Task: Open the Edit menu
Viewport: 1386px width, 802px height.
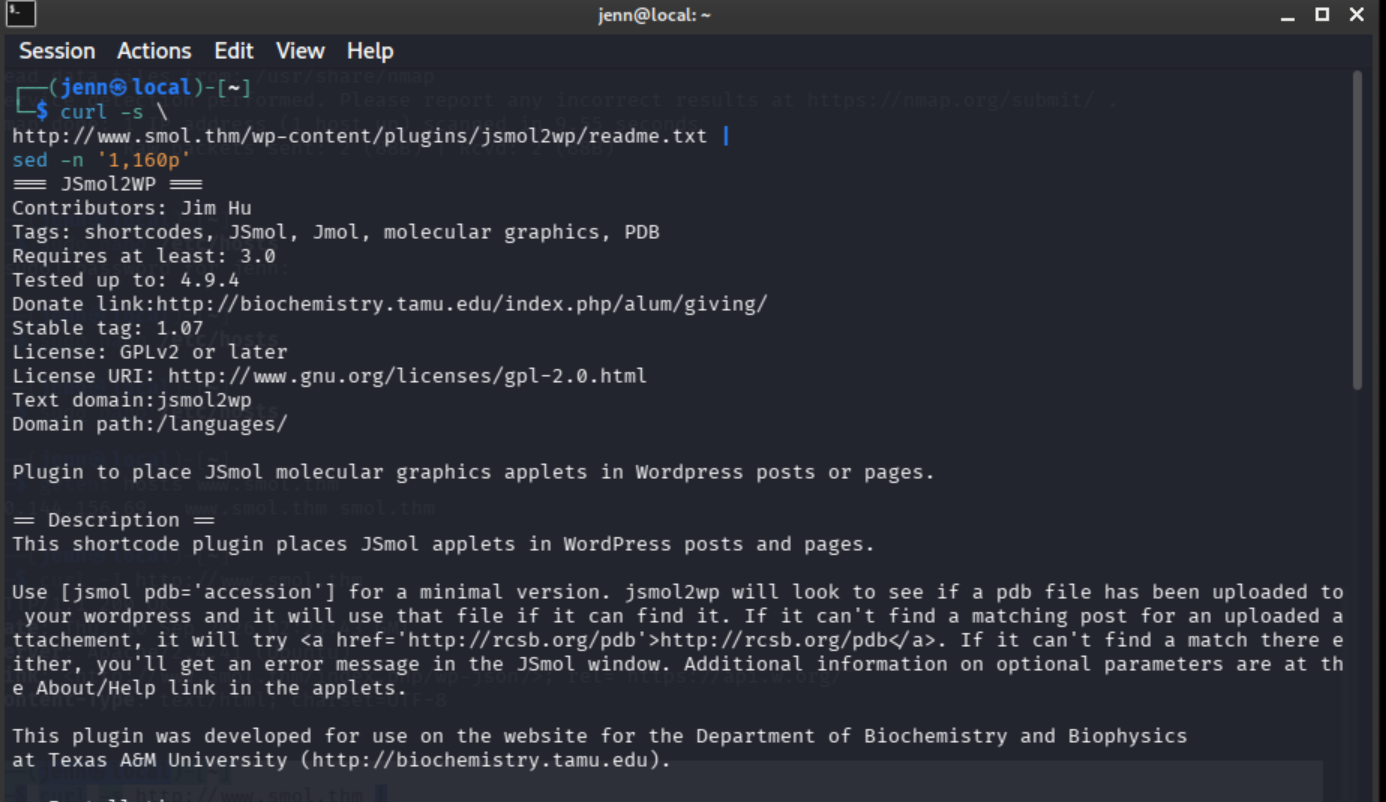Action: [x=234, y=51]
